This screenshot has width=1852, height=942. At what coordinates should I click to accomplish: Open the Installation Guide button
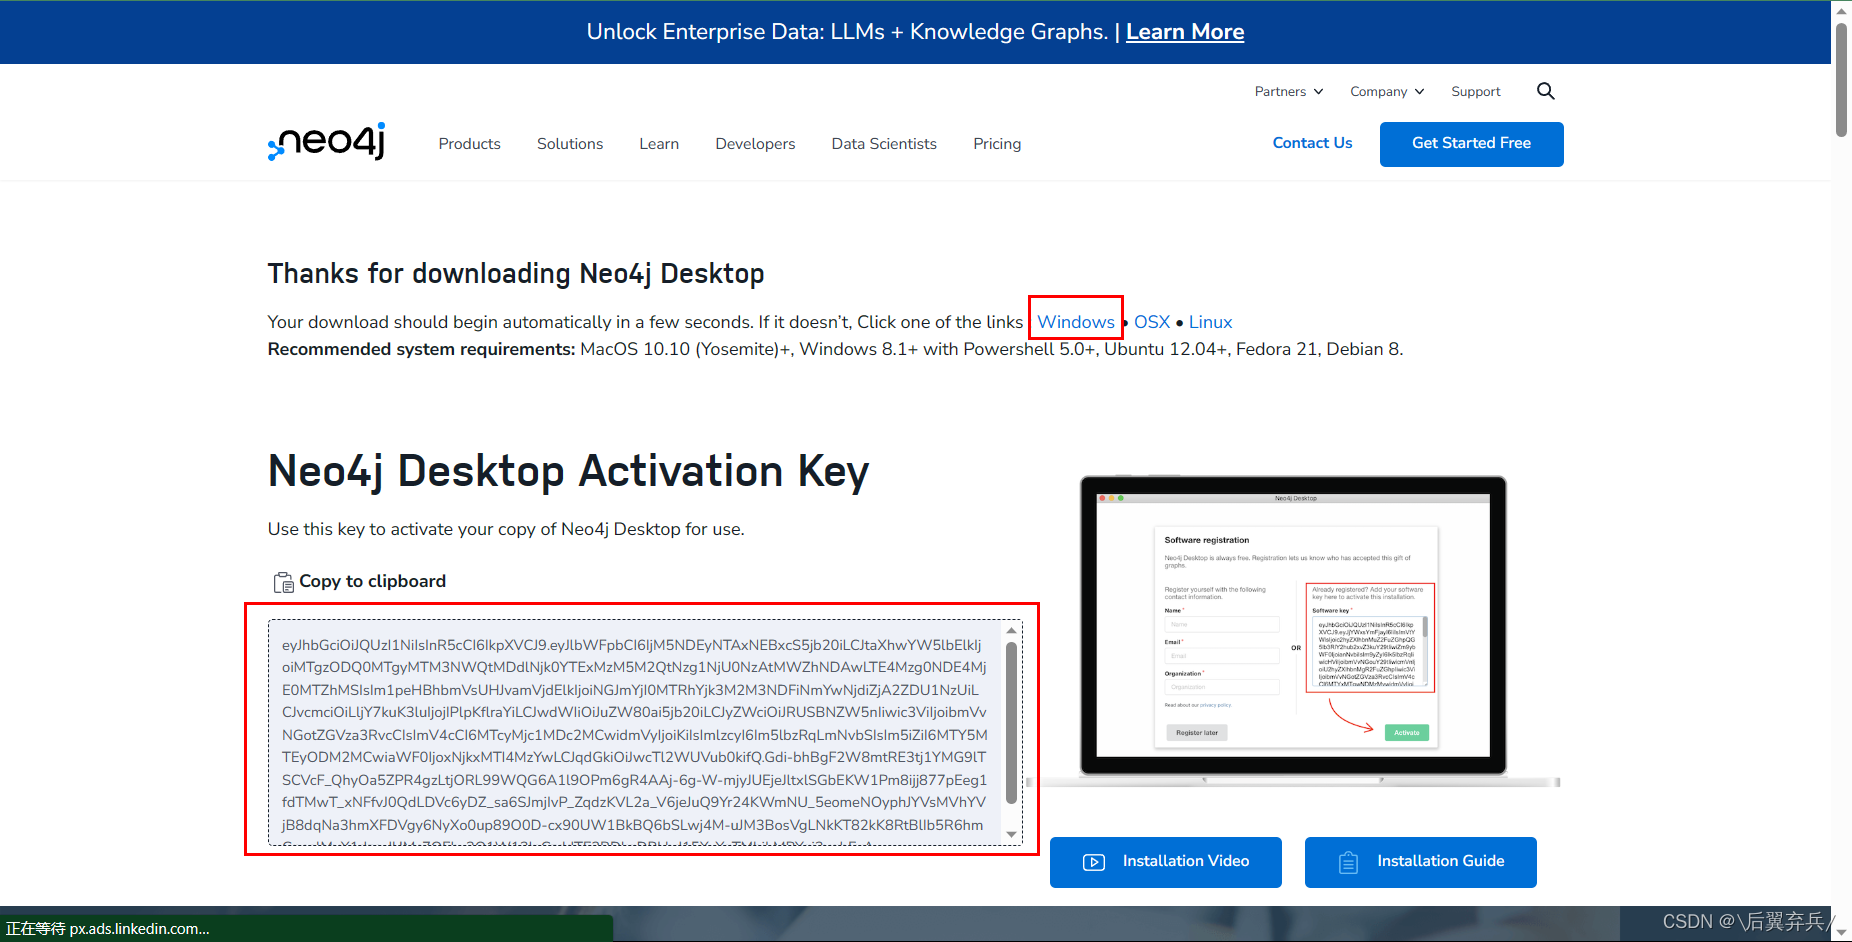[1421, 862]
